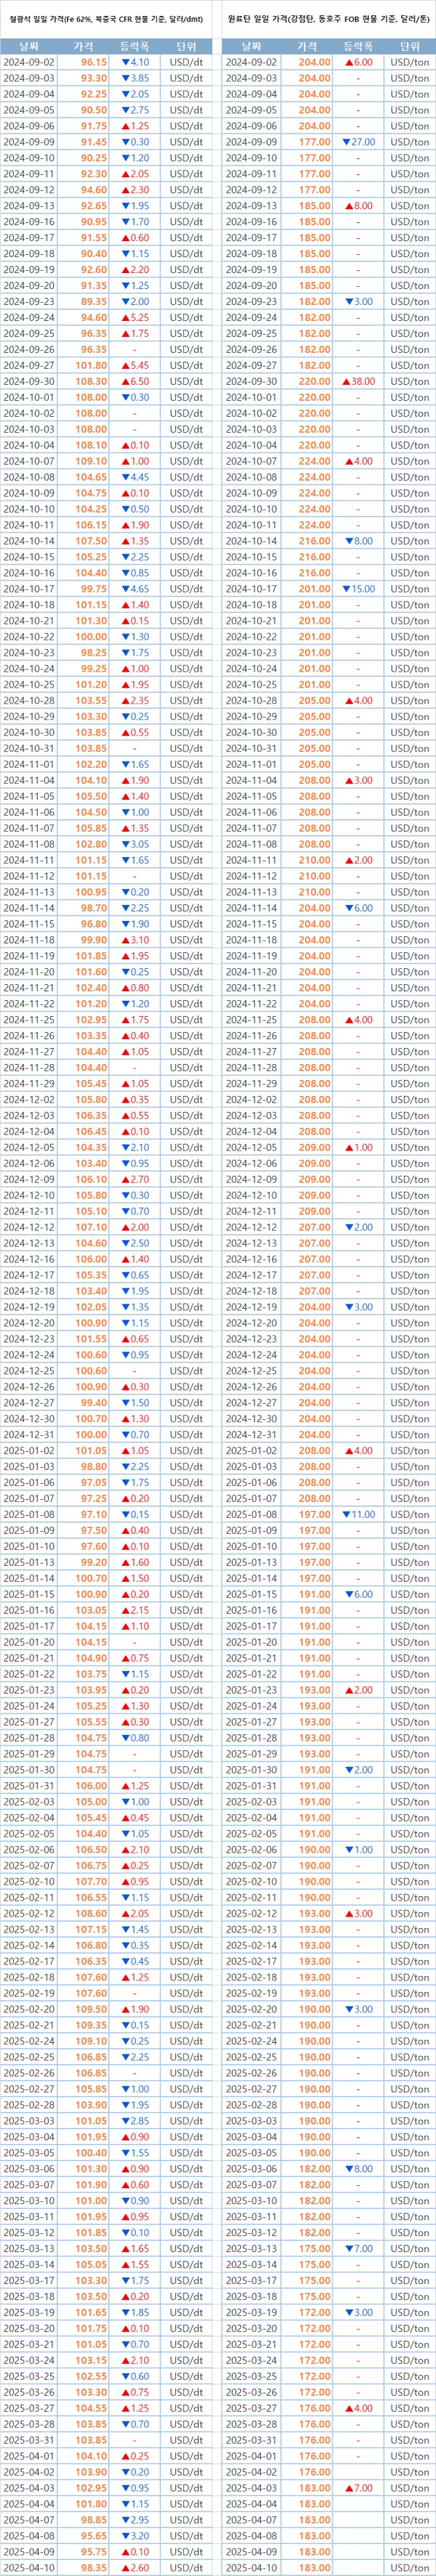Image resolution: width=436 pixels, height=2576 pixels.
Task: Select the coking coal decrease of 11.00
Action: (358, 1514)
